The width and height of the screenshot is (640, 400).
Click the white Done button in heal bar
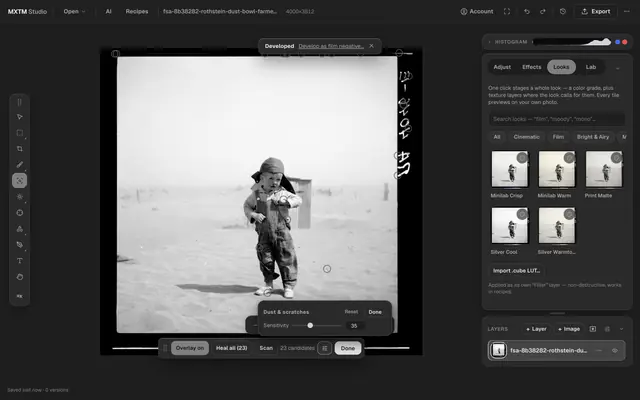click(348, 348)
